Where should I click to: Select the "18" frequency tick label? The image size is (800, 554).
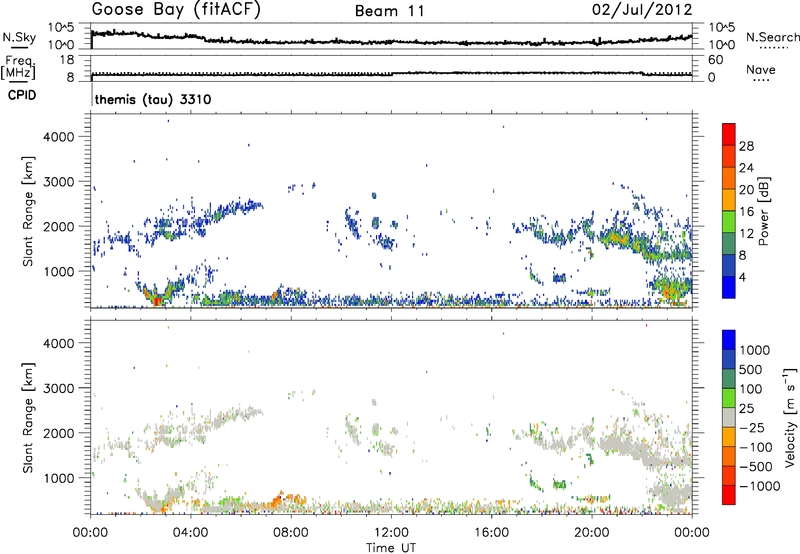coord(67,60)
